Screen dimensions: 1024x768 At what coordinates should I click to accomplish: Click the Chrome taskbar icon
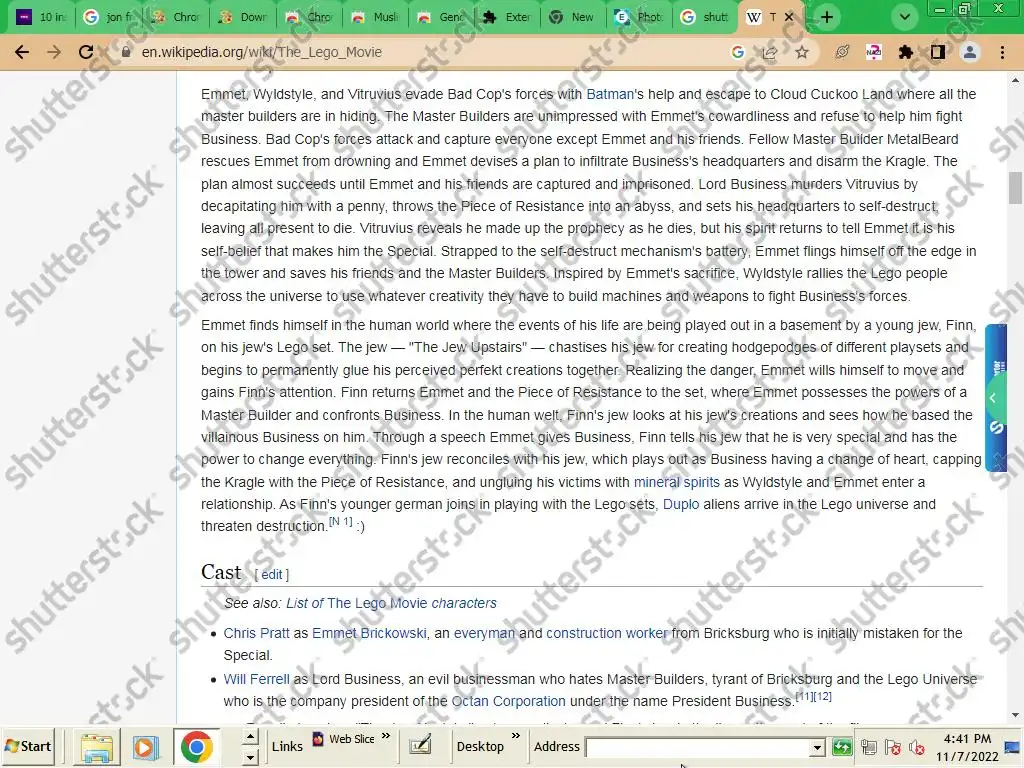197,747
